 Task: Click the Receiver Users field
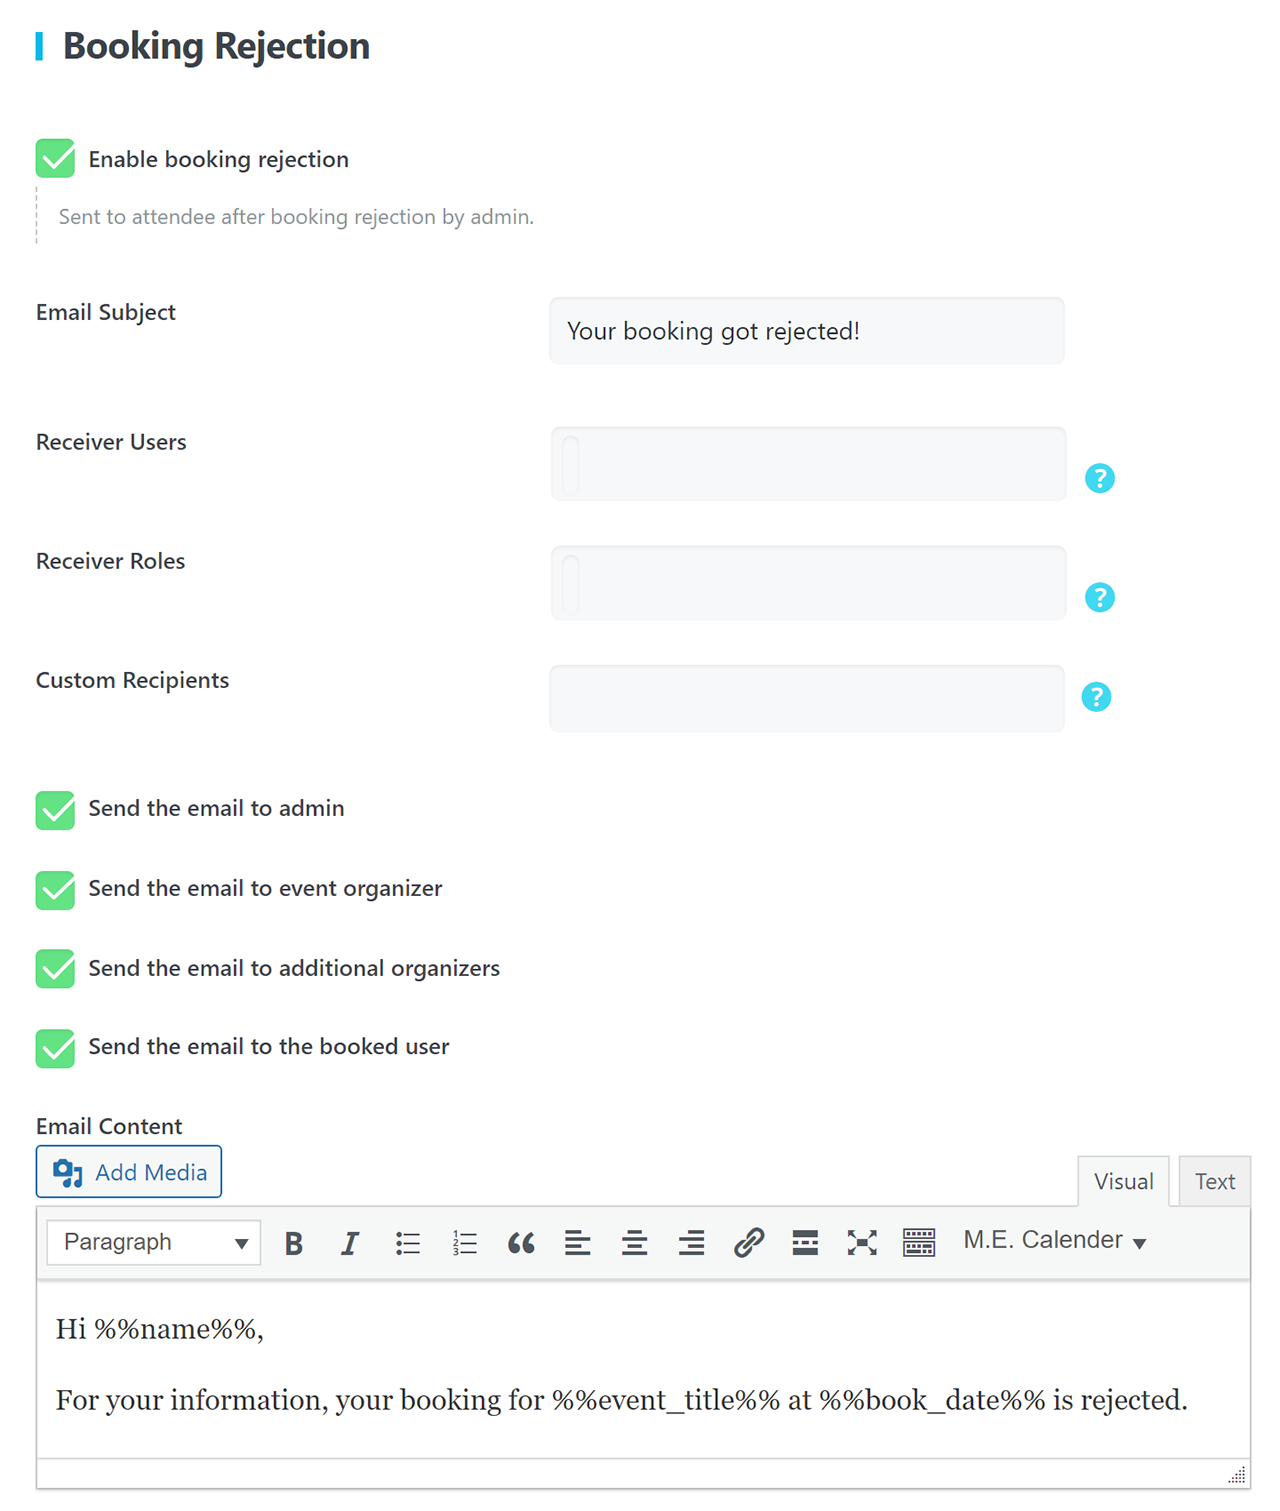pyautogui.click(x=808, y=464)
